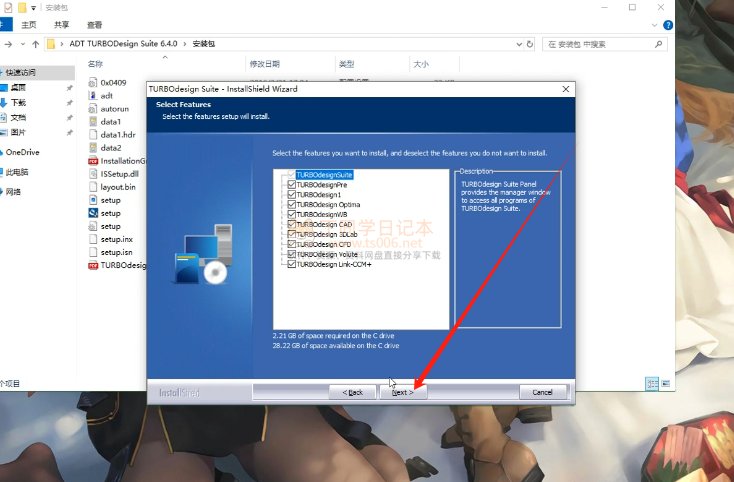Cancel the TURBOdesign installation
This screenshot has width=734, height=482.
click(543, 392)
